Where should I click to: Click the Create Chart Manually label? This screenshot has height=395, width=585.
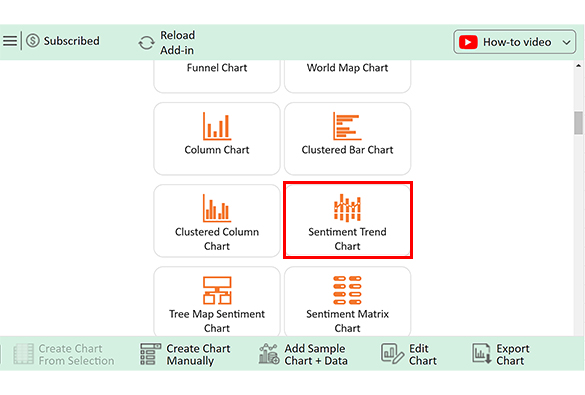198,354
